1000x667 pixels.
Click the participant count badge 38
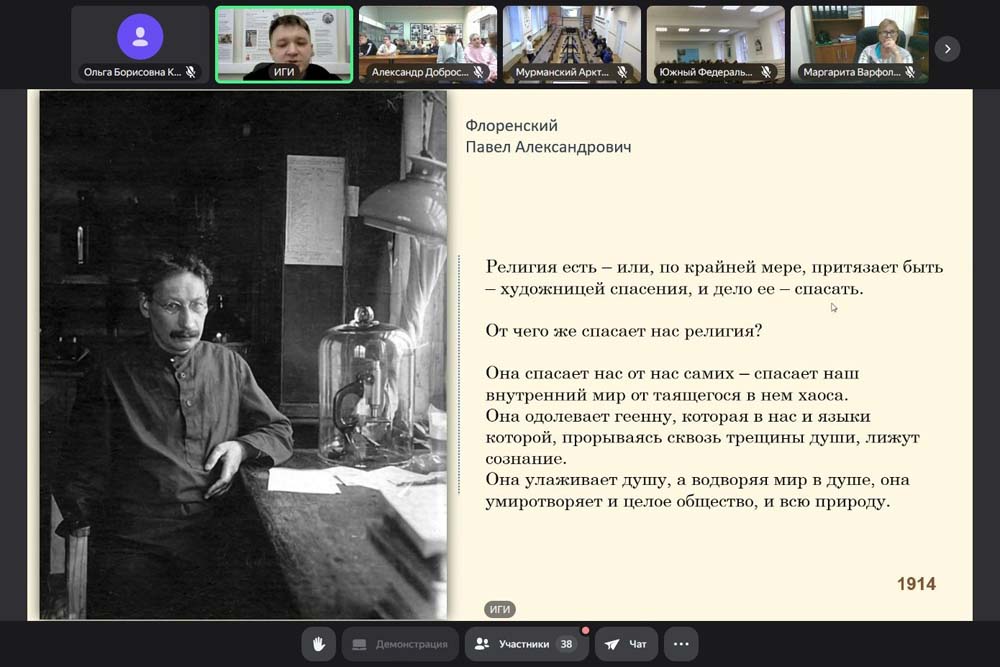pyautogui.click(x=566, y=644)
